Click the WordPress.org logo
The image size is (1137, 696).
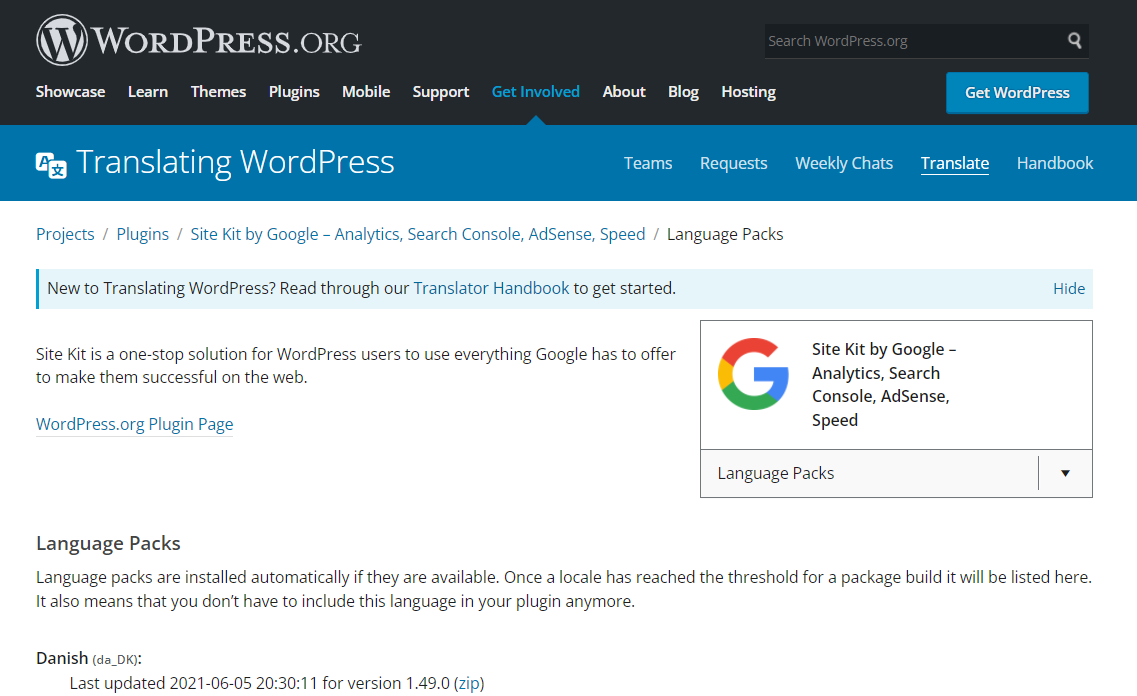click(199, 41)
